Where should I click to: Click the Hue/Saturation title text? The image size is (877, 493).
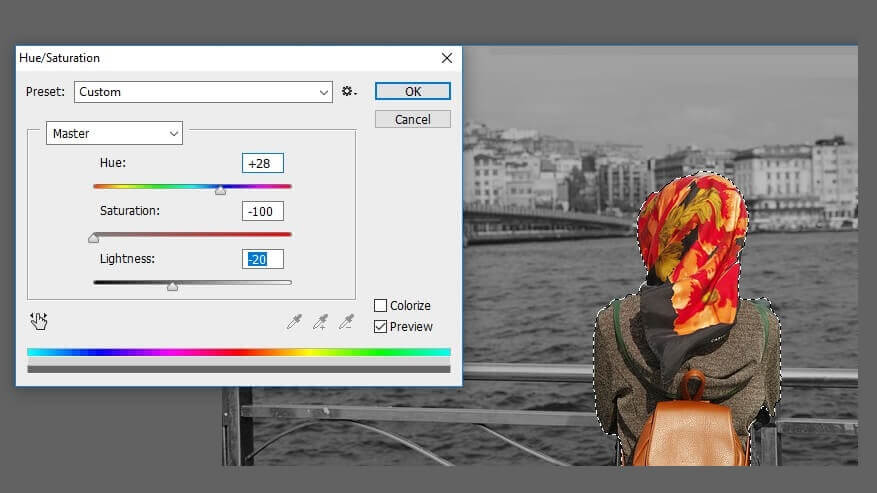[x=59, y=58]
